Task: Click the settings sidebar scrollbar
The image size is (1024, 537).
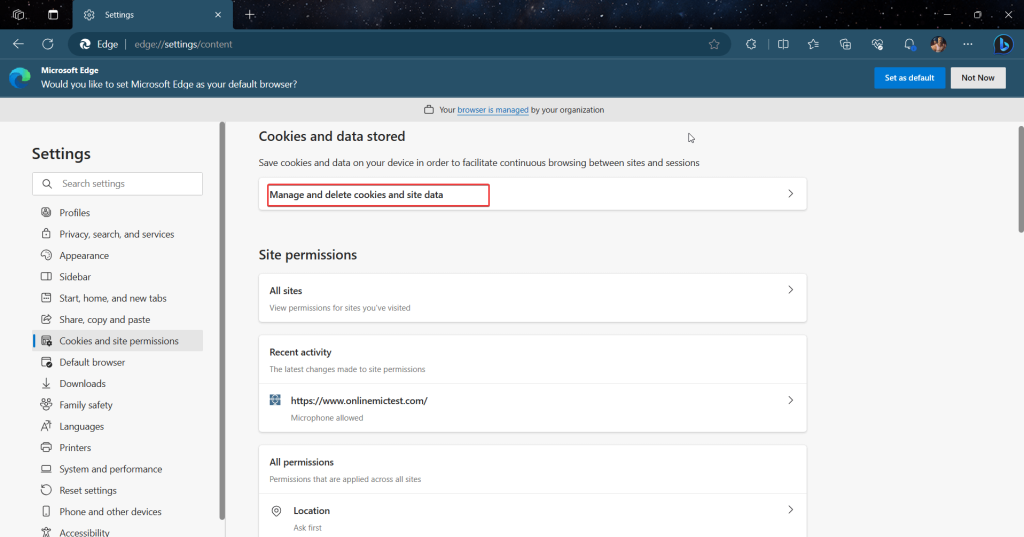Action: point(222,320)
